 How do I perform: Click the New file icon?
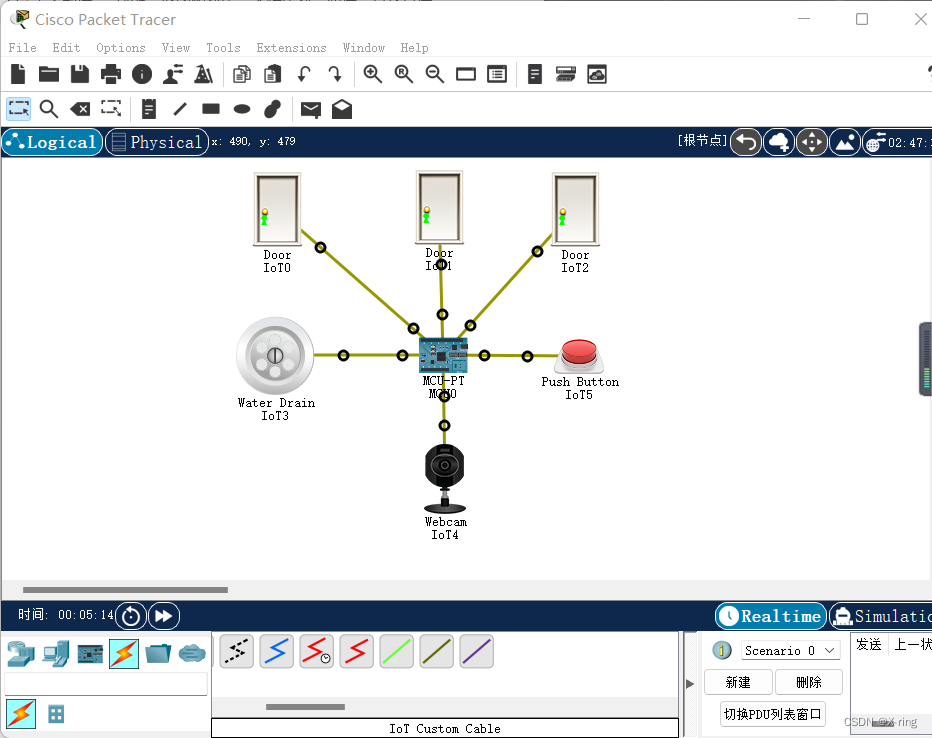(x=18, y=74)
